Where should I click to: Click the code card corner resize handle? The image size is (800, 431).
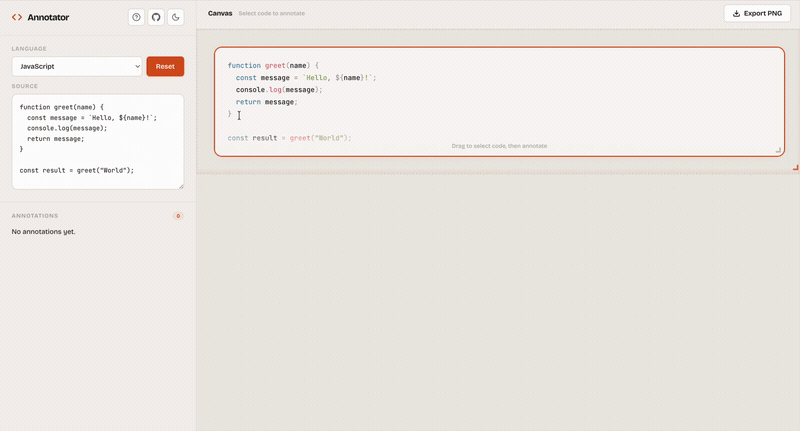coord(778,150)
